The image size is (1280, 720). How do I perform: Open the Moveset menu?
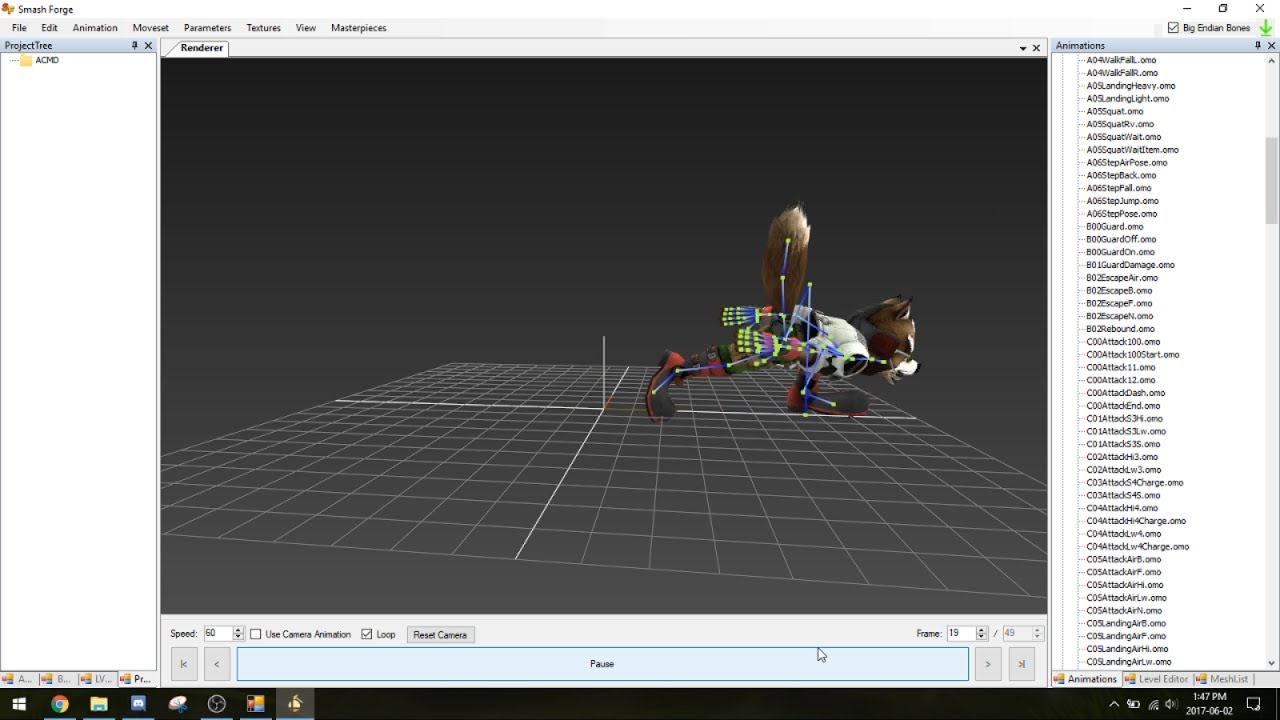tap(151, 28)
